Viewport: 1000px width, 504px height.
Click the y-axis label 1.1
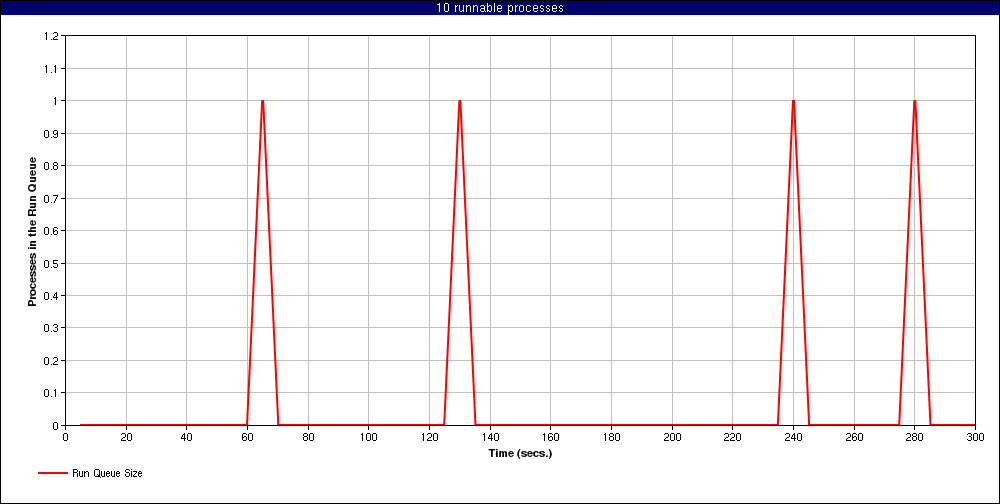click(x=53, y=68)
